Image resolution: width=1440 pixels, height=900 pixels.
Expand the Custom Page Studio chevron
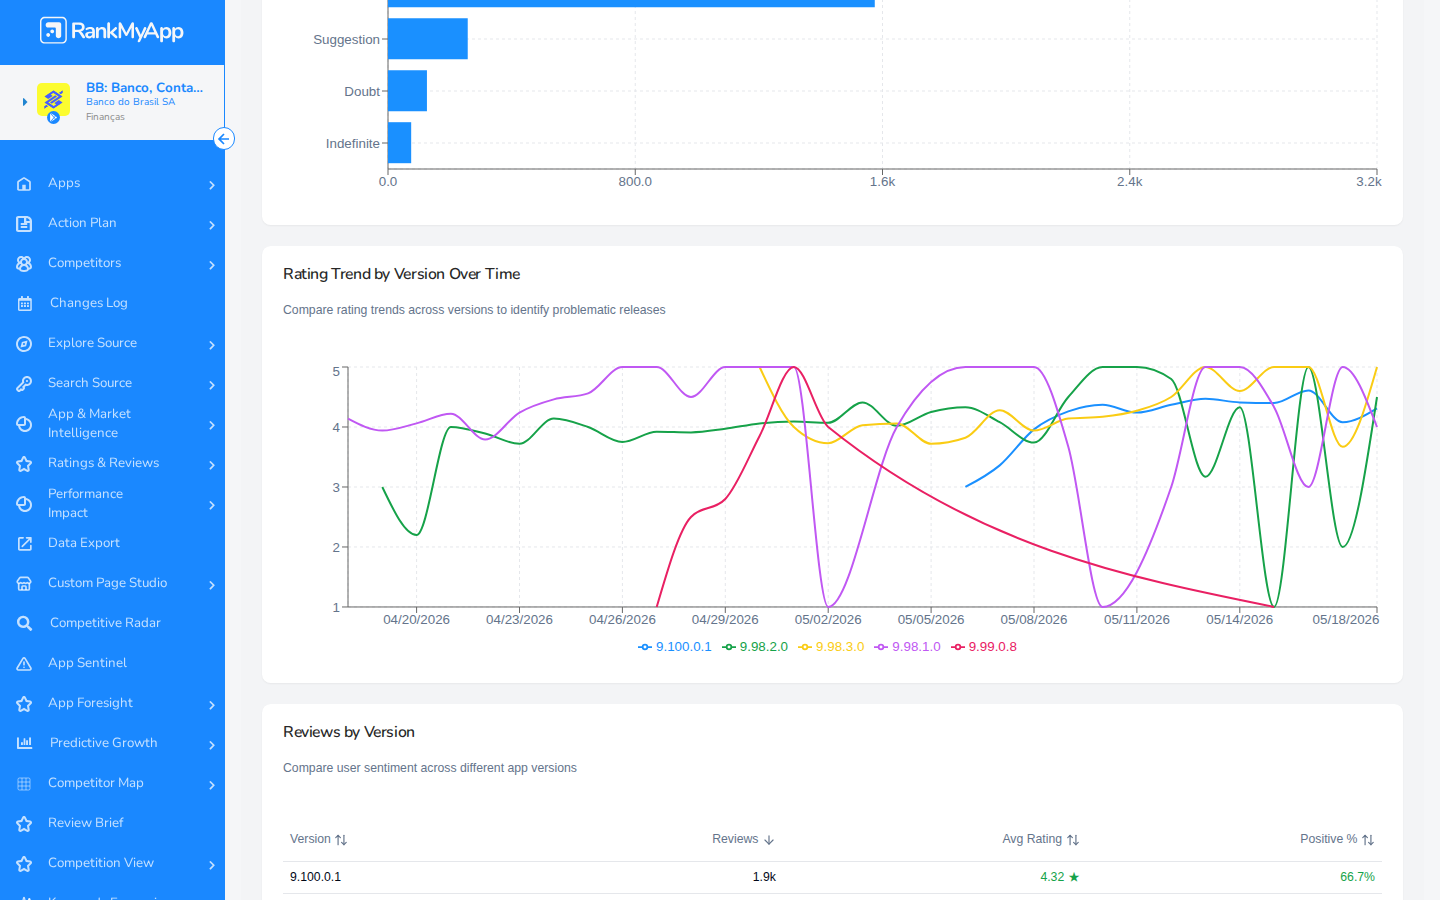click(x=212, y=585)
